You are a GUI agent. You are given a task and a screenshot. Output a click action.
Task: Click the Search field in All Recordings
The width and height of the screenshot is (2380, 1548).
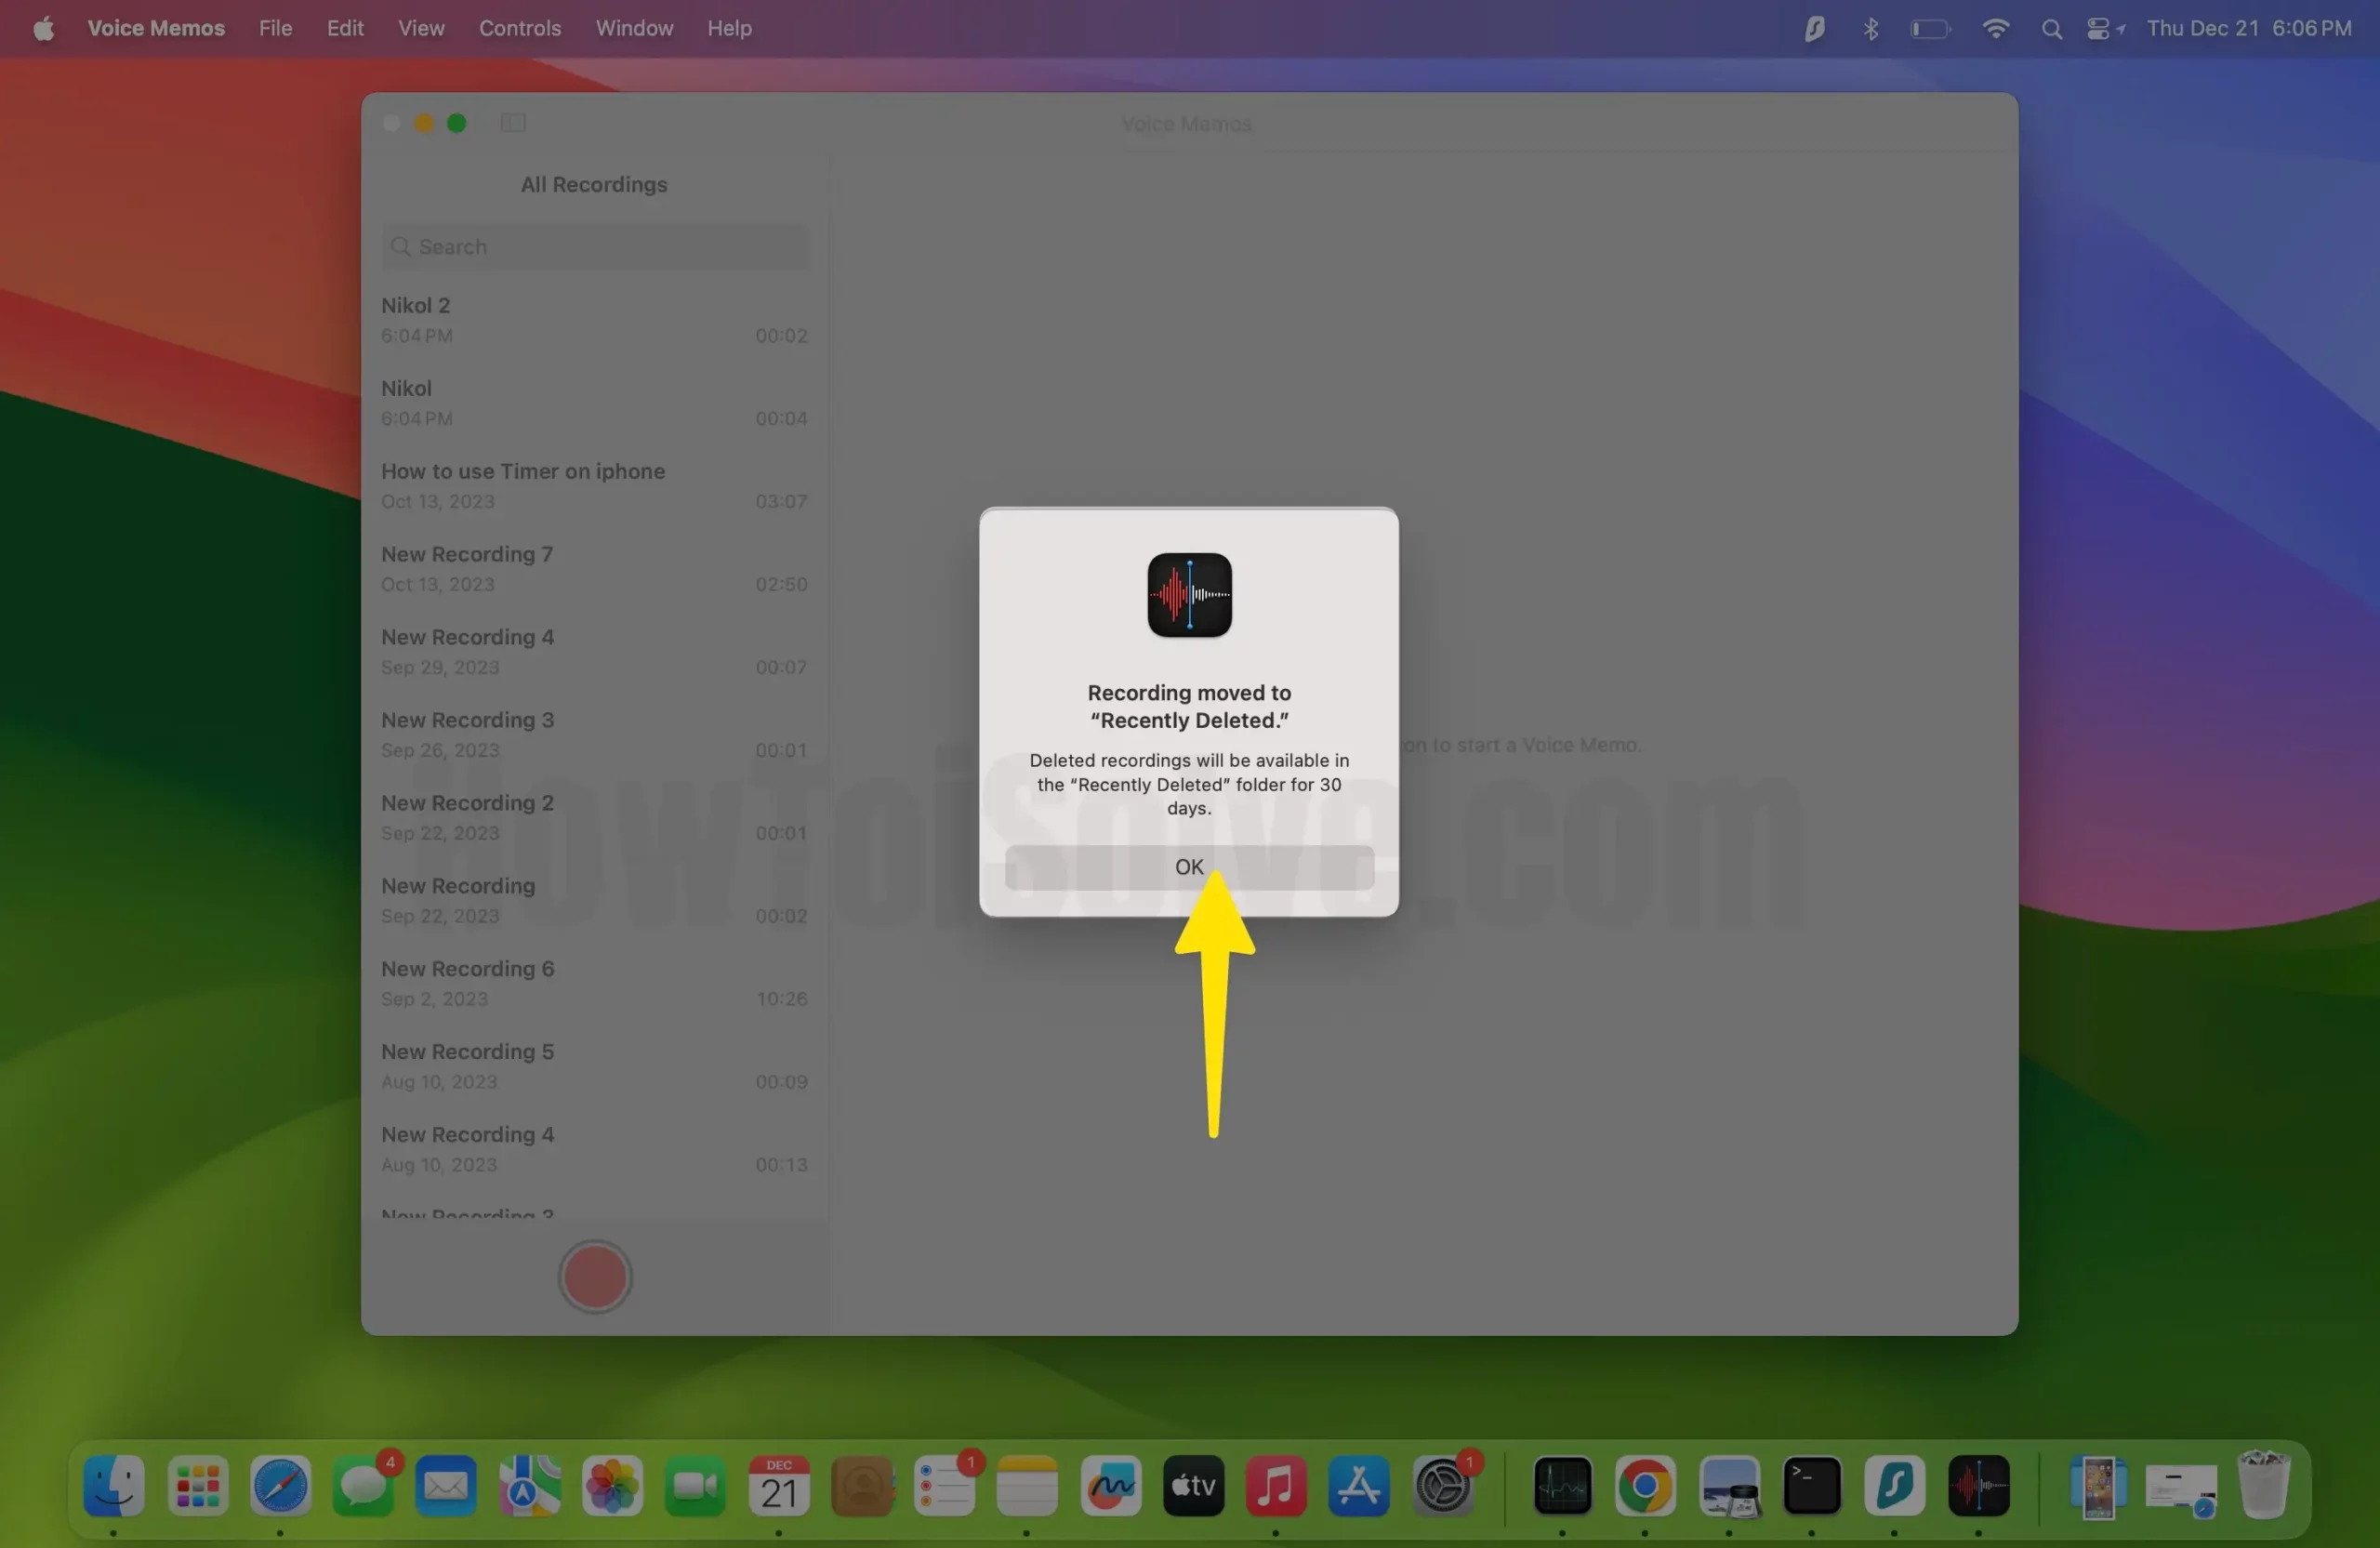[x=595, y=247]
